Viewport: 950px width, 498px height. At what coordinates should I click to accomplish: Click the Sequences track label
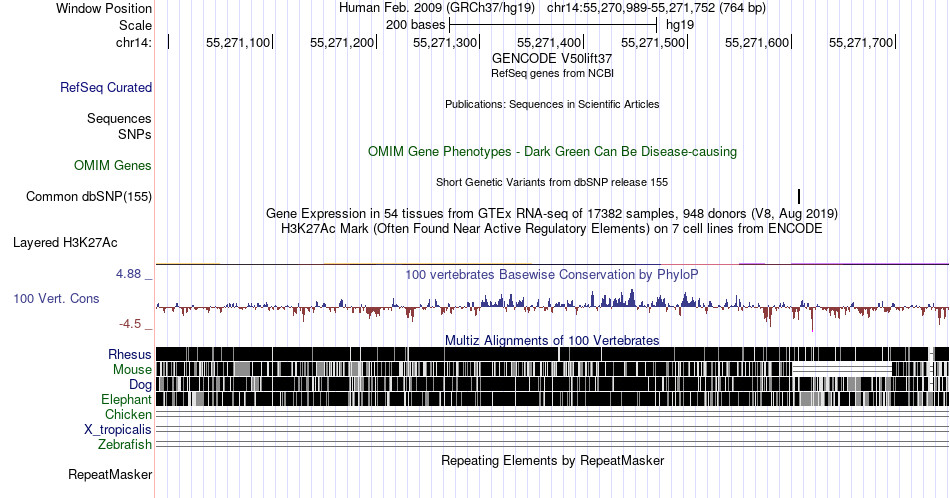pos(119,118)
